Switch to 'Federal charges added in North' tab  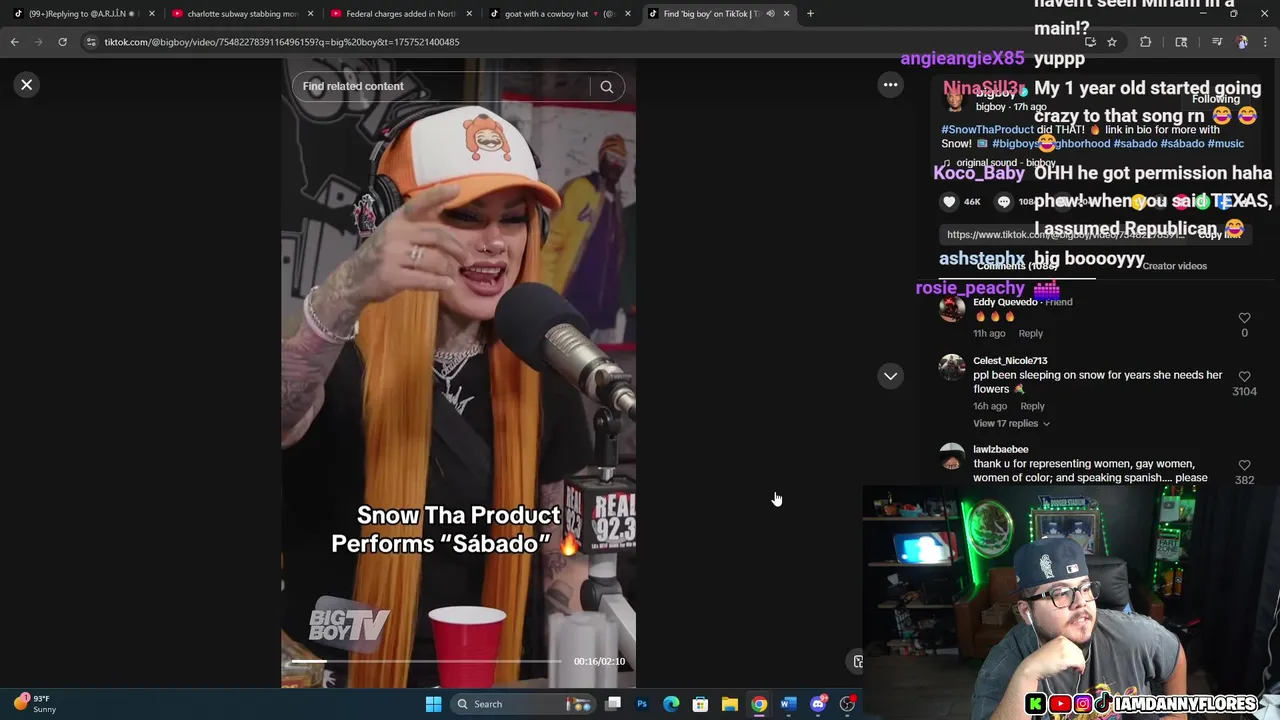tap(400, 14)
